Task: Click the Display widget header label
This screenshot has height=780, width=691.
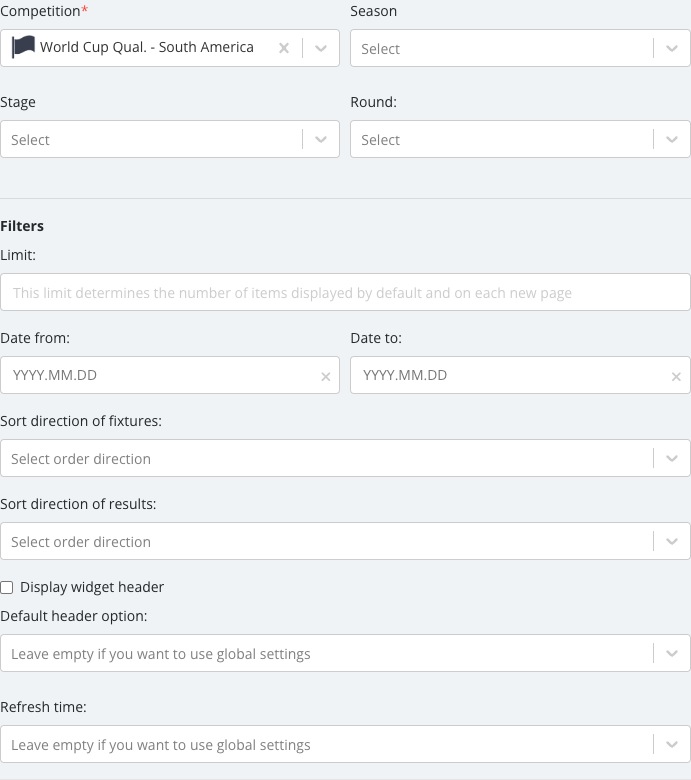Action: 92,587
